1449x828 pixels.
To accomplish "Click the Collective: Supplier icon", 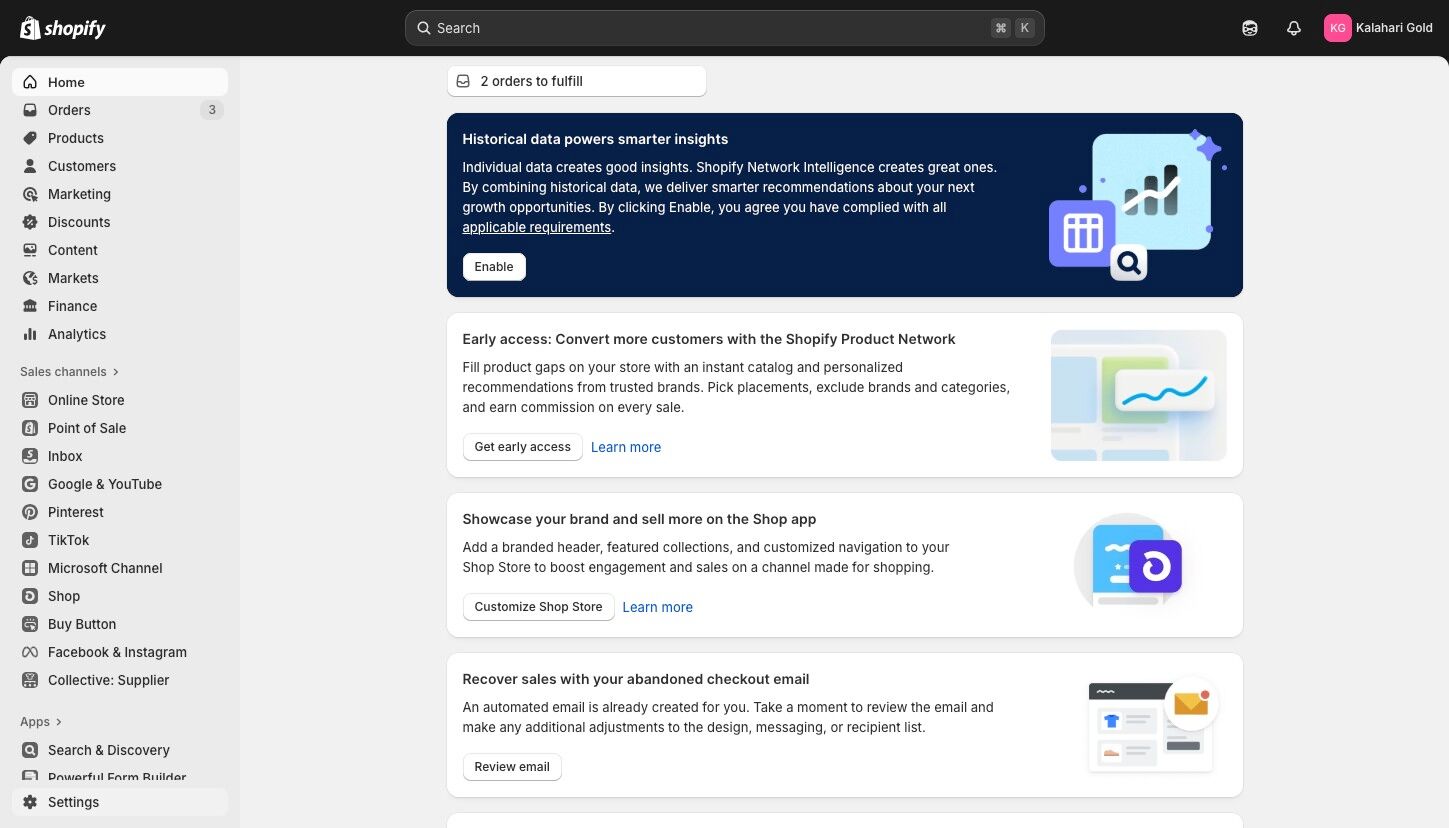I will (30, 680).
